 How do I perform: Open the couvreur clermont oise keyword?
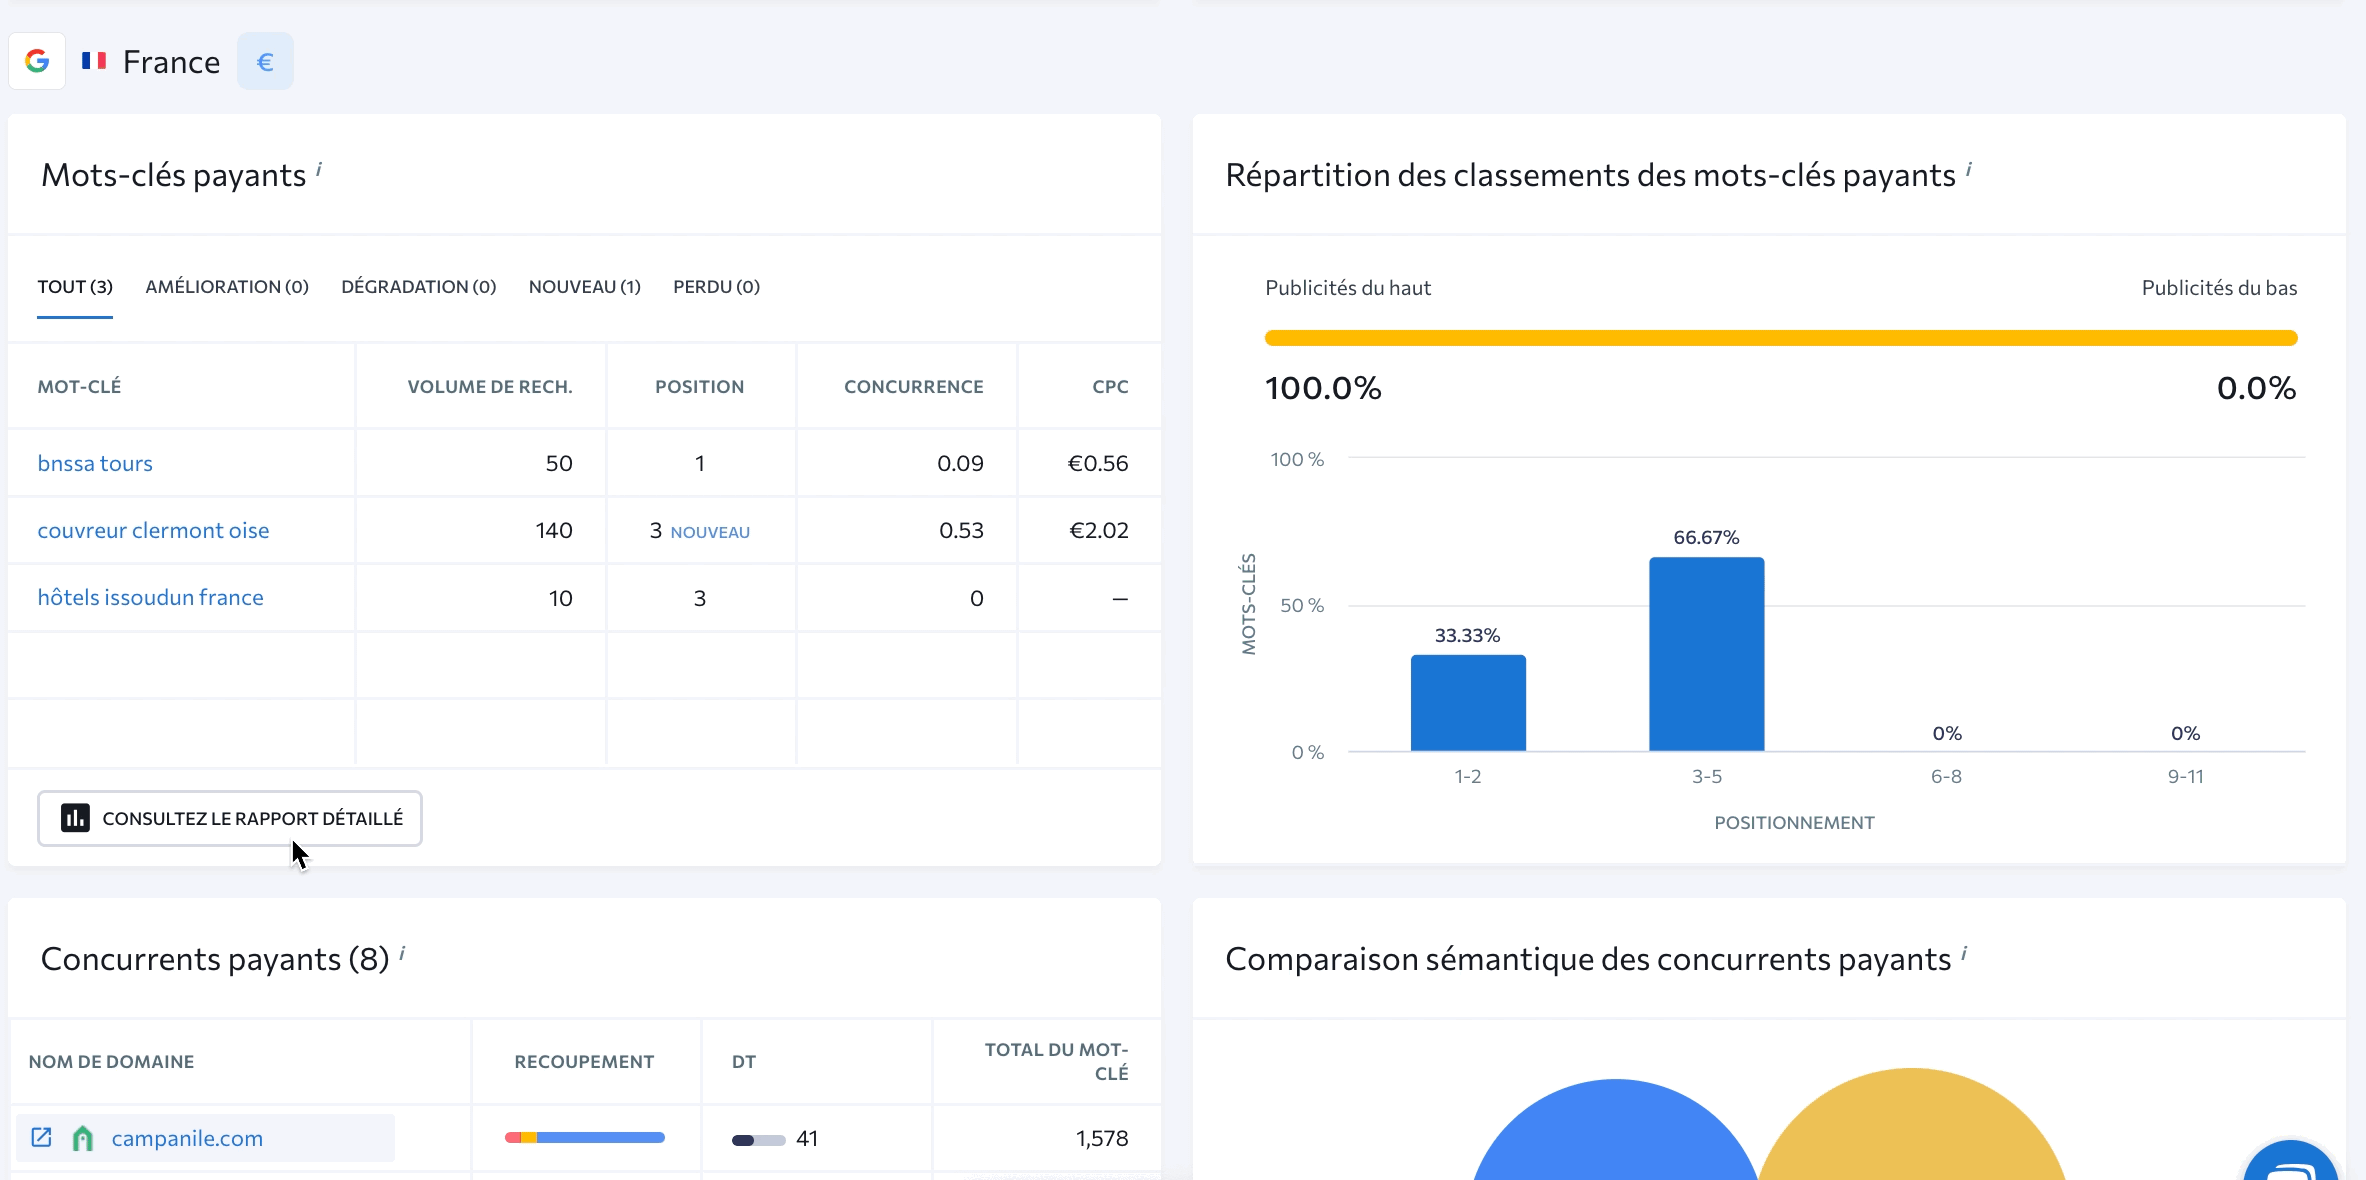[x=153, y=530]
